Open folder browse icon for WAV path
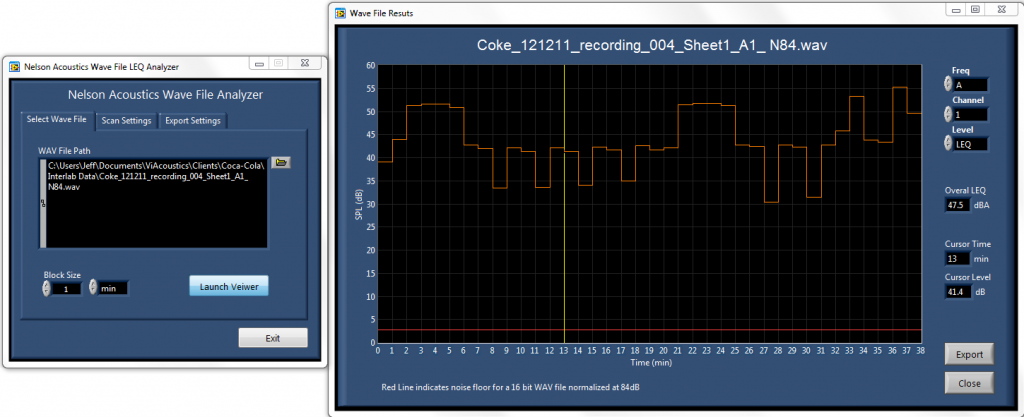This screenshot has width=1024, height=417. click(281, 162)
